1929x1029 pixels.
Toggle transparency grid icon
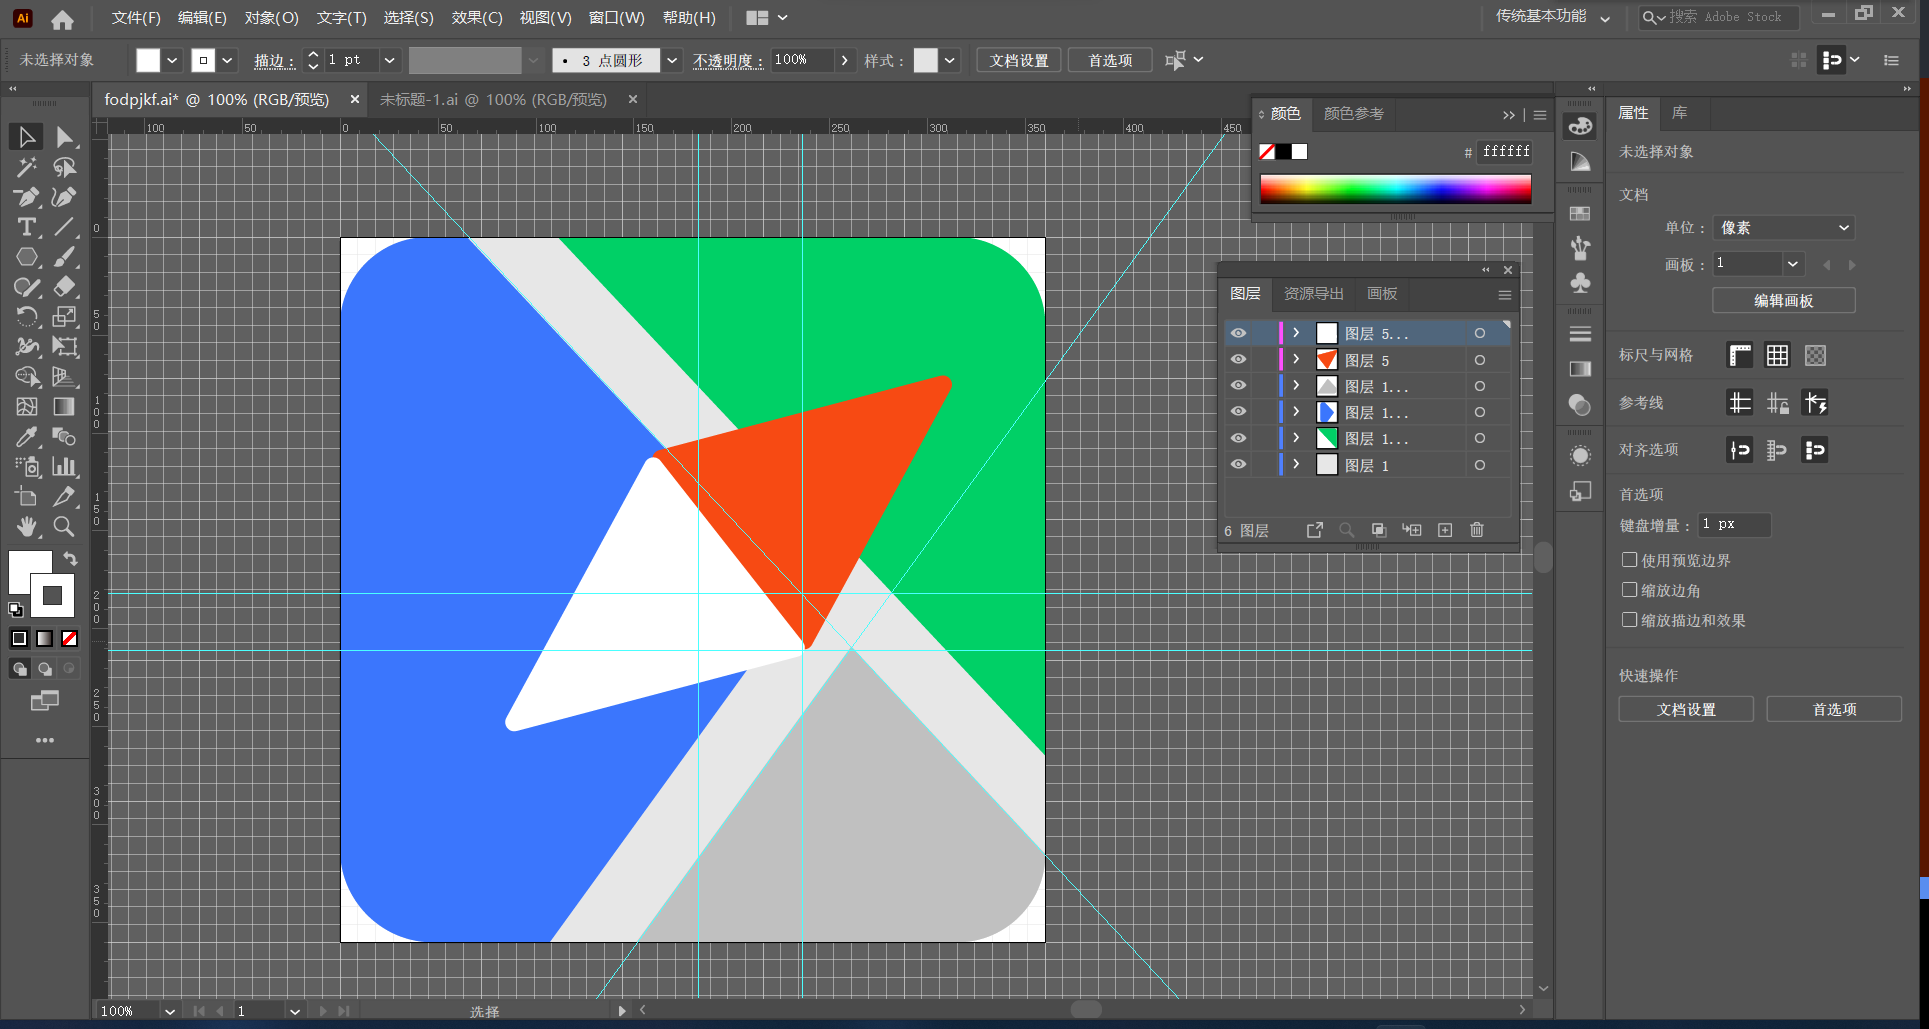tap(1816, 355)
